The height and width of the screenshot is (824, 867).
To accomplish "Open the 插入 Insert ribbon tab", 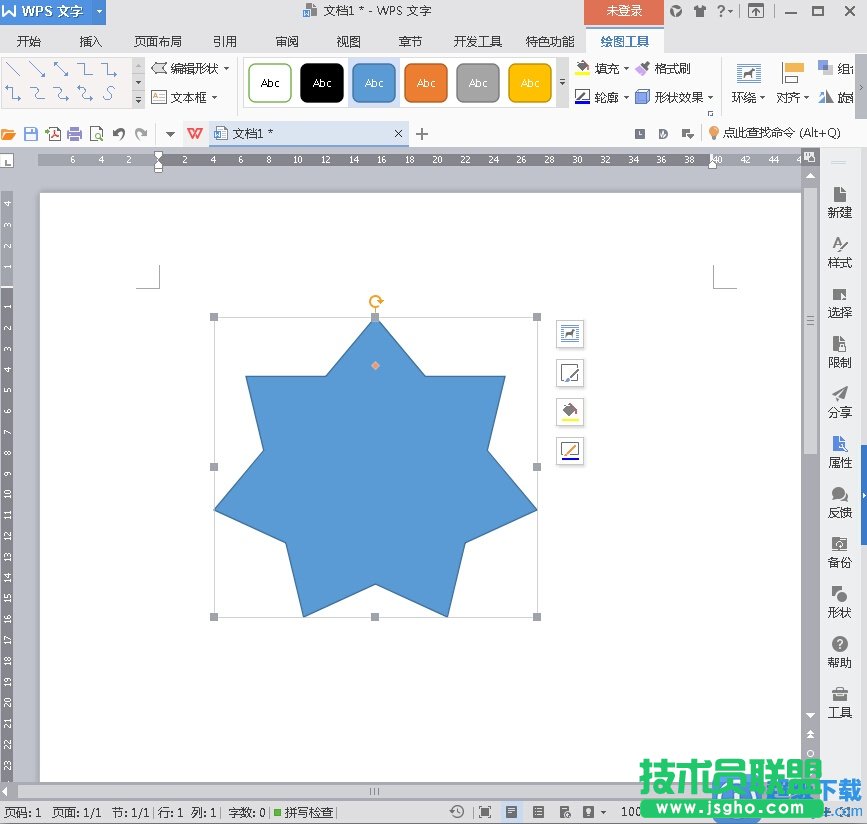I will pyautogui.click(x=91, y=42).
